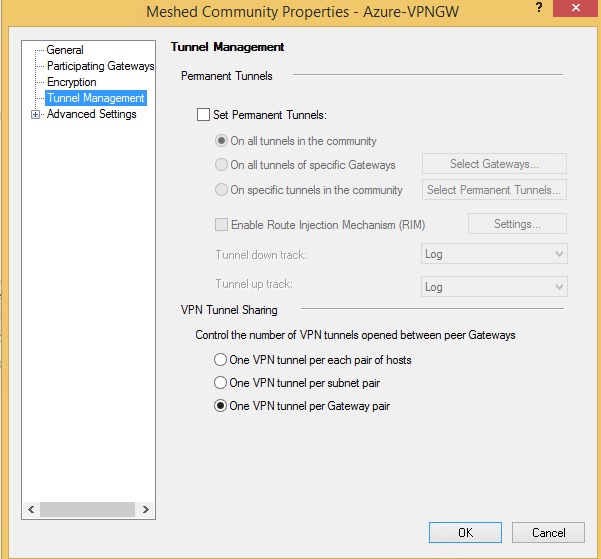Expand the Advanced Settings tree node
Viewport: 601px width, 559px height.
[x=35, y=114]
